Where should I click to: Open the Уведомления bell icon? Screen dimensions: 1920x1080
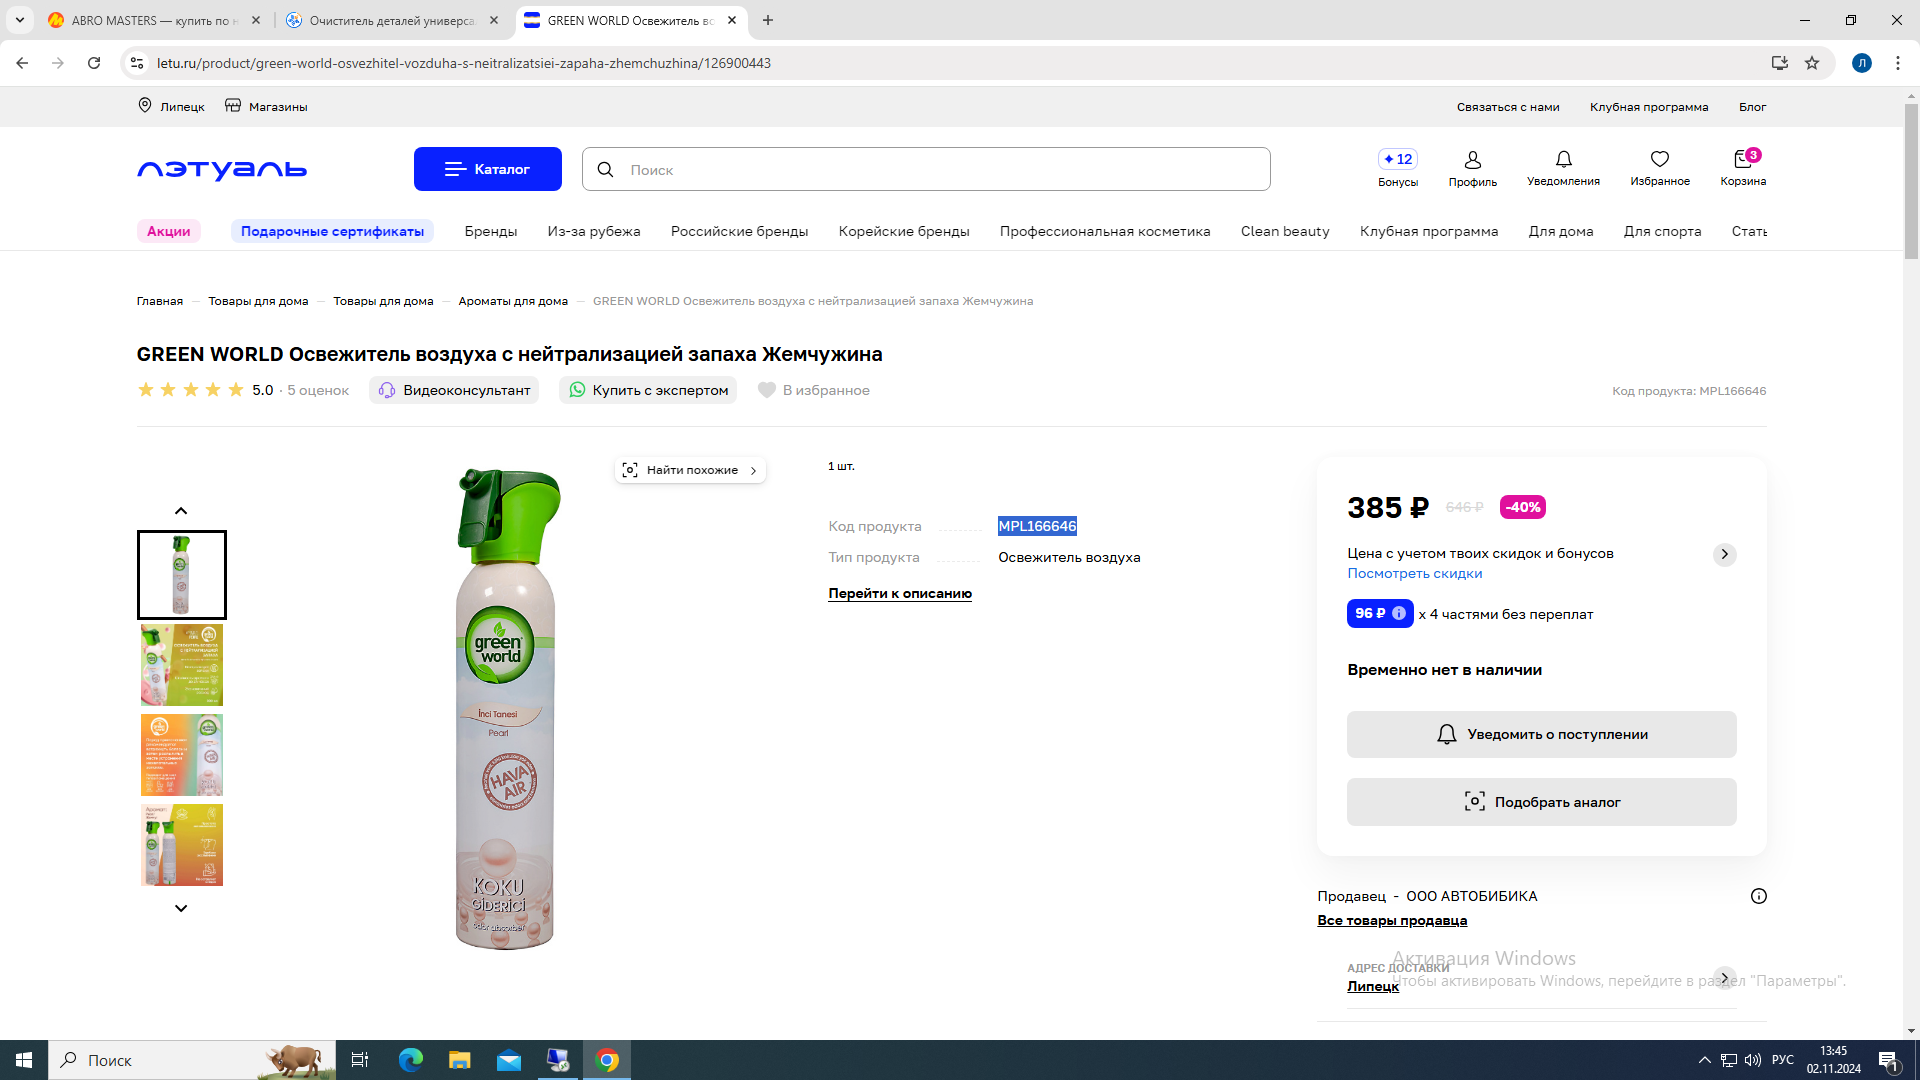pos(1563,159)
